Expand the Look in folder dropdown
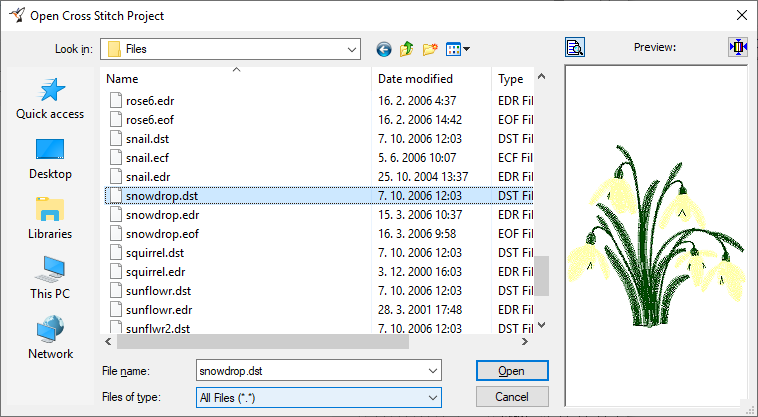758x417 pixels. [x=351, y=49]
